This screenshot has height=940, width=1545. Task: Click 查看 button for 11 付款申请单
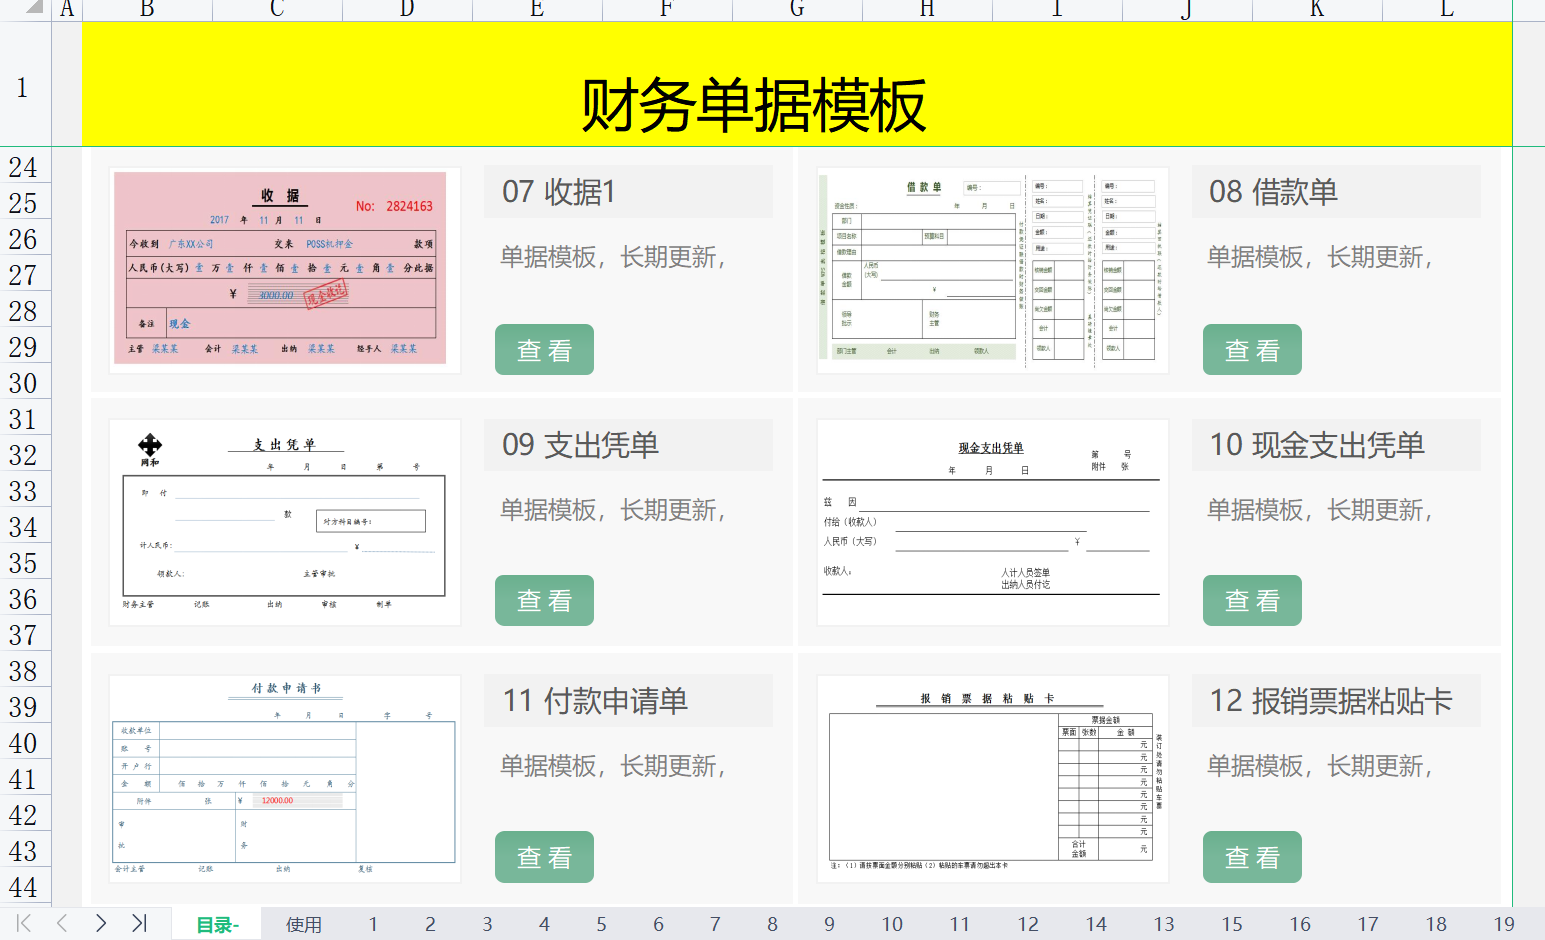544,856
